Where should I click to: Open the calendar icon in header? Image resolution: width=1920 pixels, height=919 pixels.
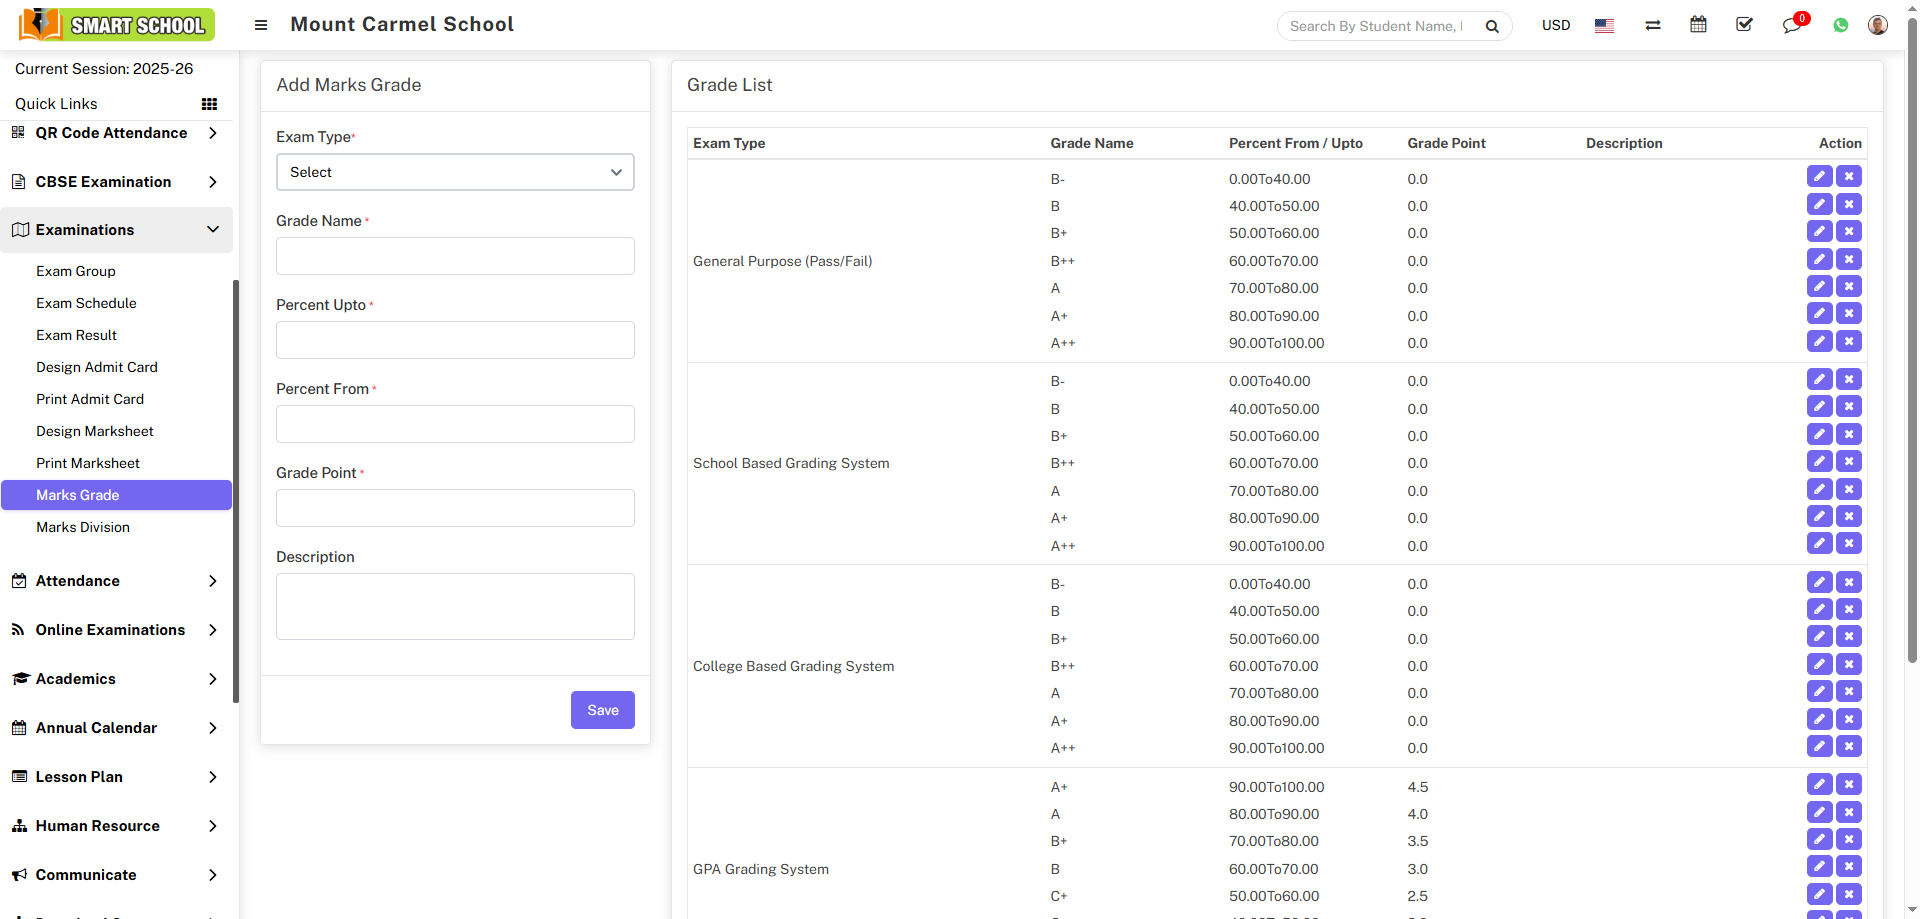pyautogui.click(x=1698, y=25)
